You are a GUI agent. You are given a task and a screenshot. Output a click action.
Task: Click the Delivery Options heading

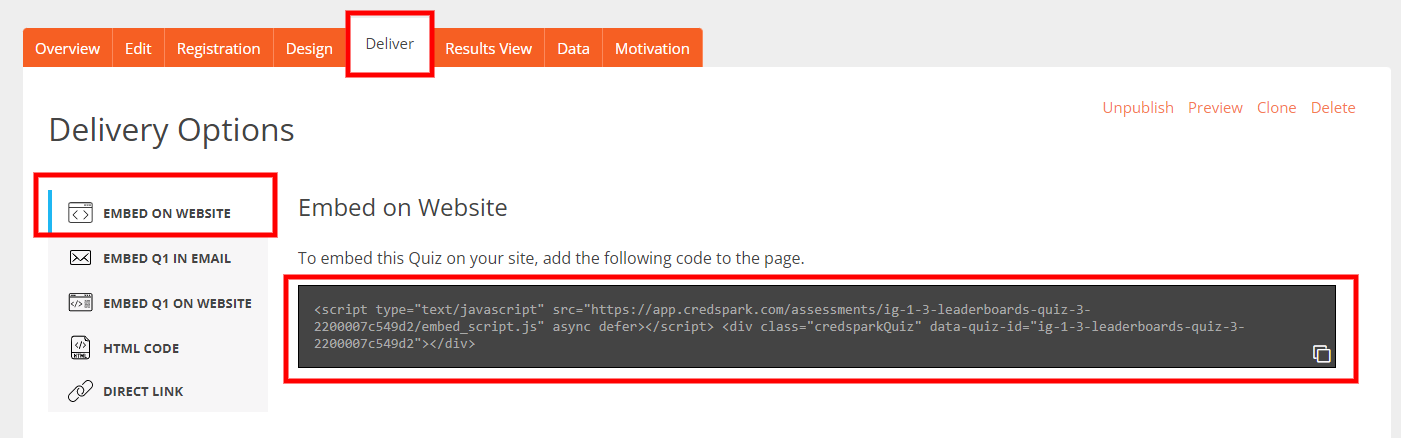tap(172, 131)
